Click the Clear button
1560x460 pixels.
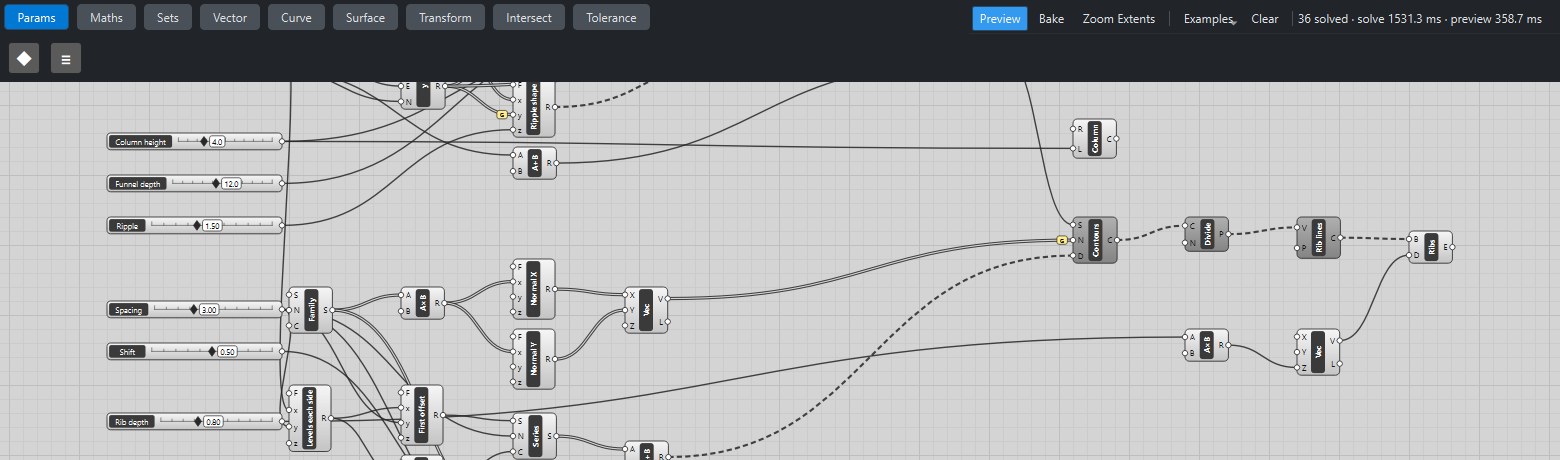[1265, 18]
